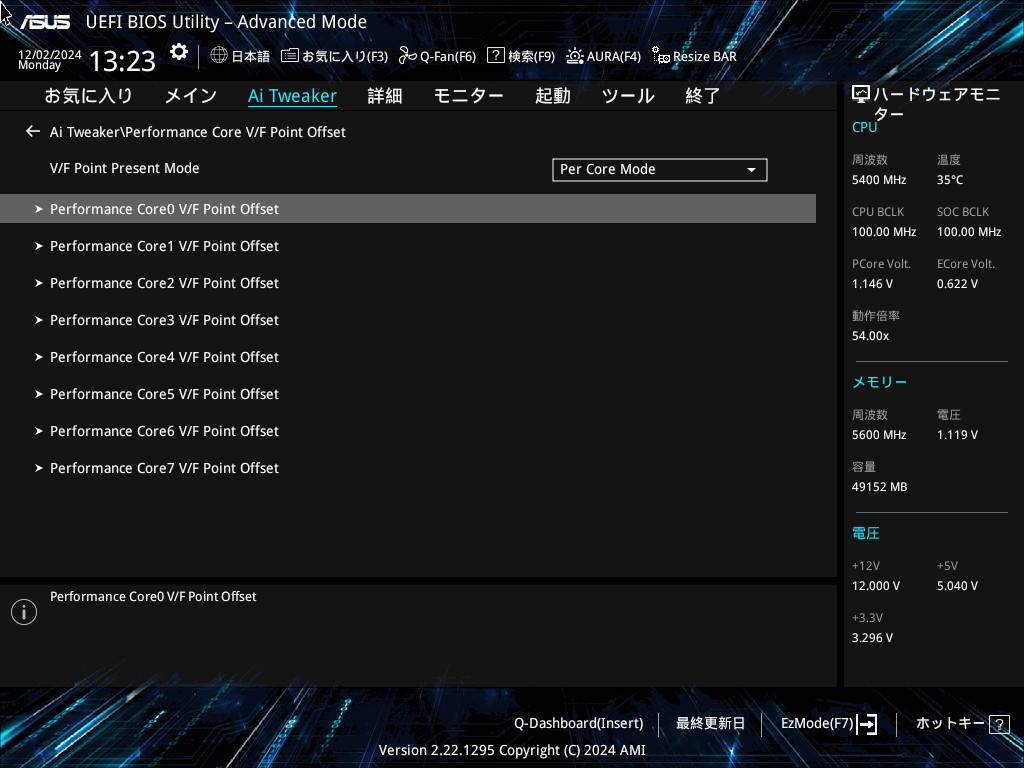
Task: Click the Version 2.22.1295 copyright text
Action: tap(512, 750)
